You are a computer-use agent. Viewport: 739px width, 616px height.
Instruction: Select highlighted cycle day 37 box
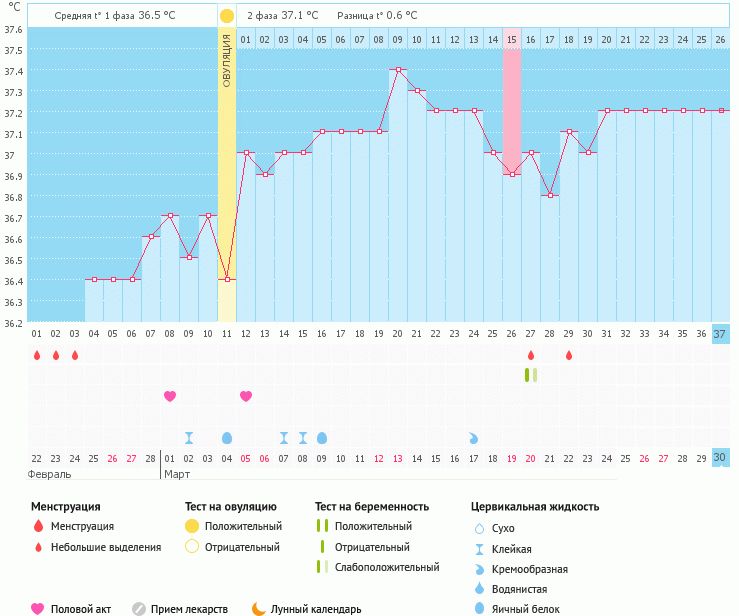[x=720, y=334]
